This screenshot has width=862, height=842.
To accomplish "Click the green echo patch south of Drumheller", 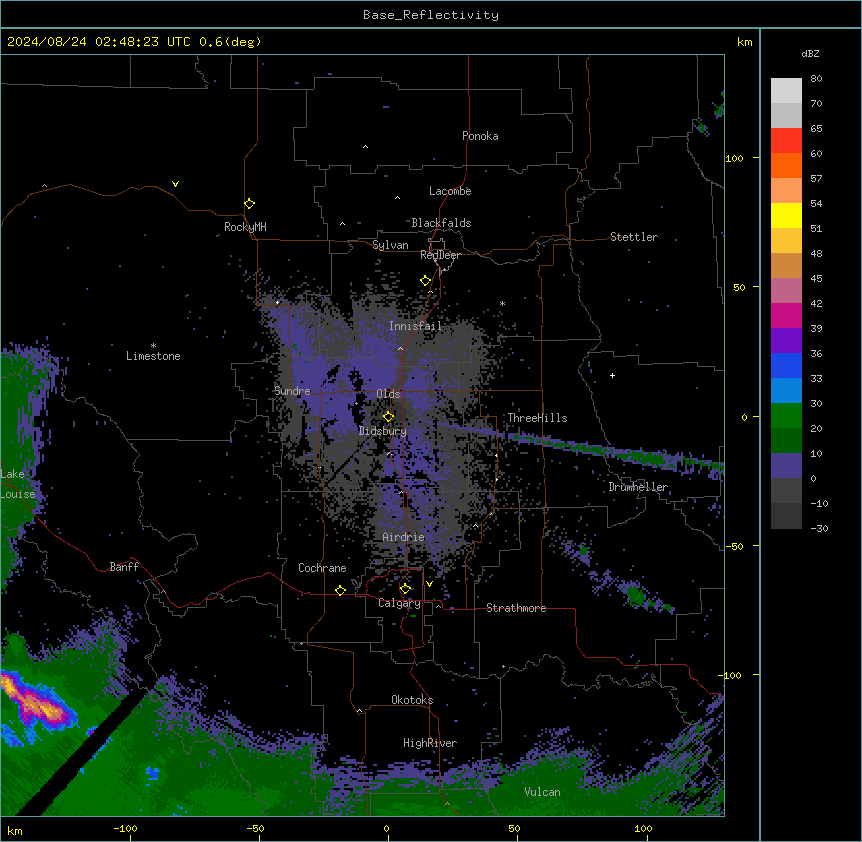I will tap(636, 595).
